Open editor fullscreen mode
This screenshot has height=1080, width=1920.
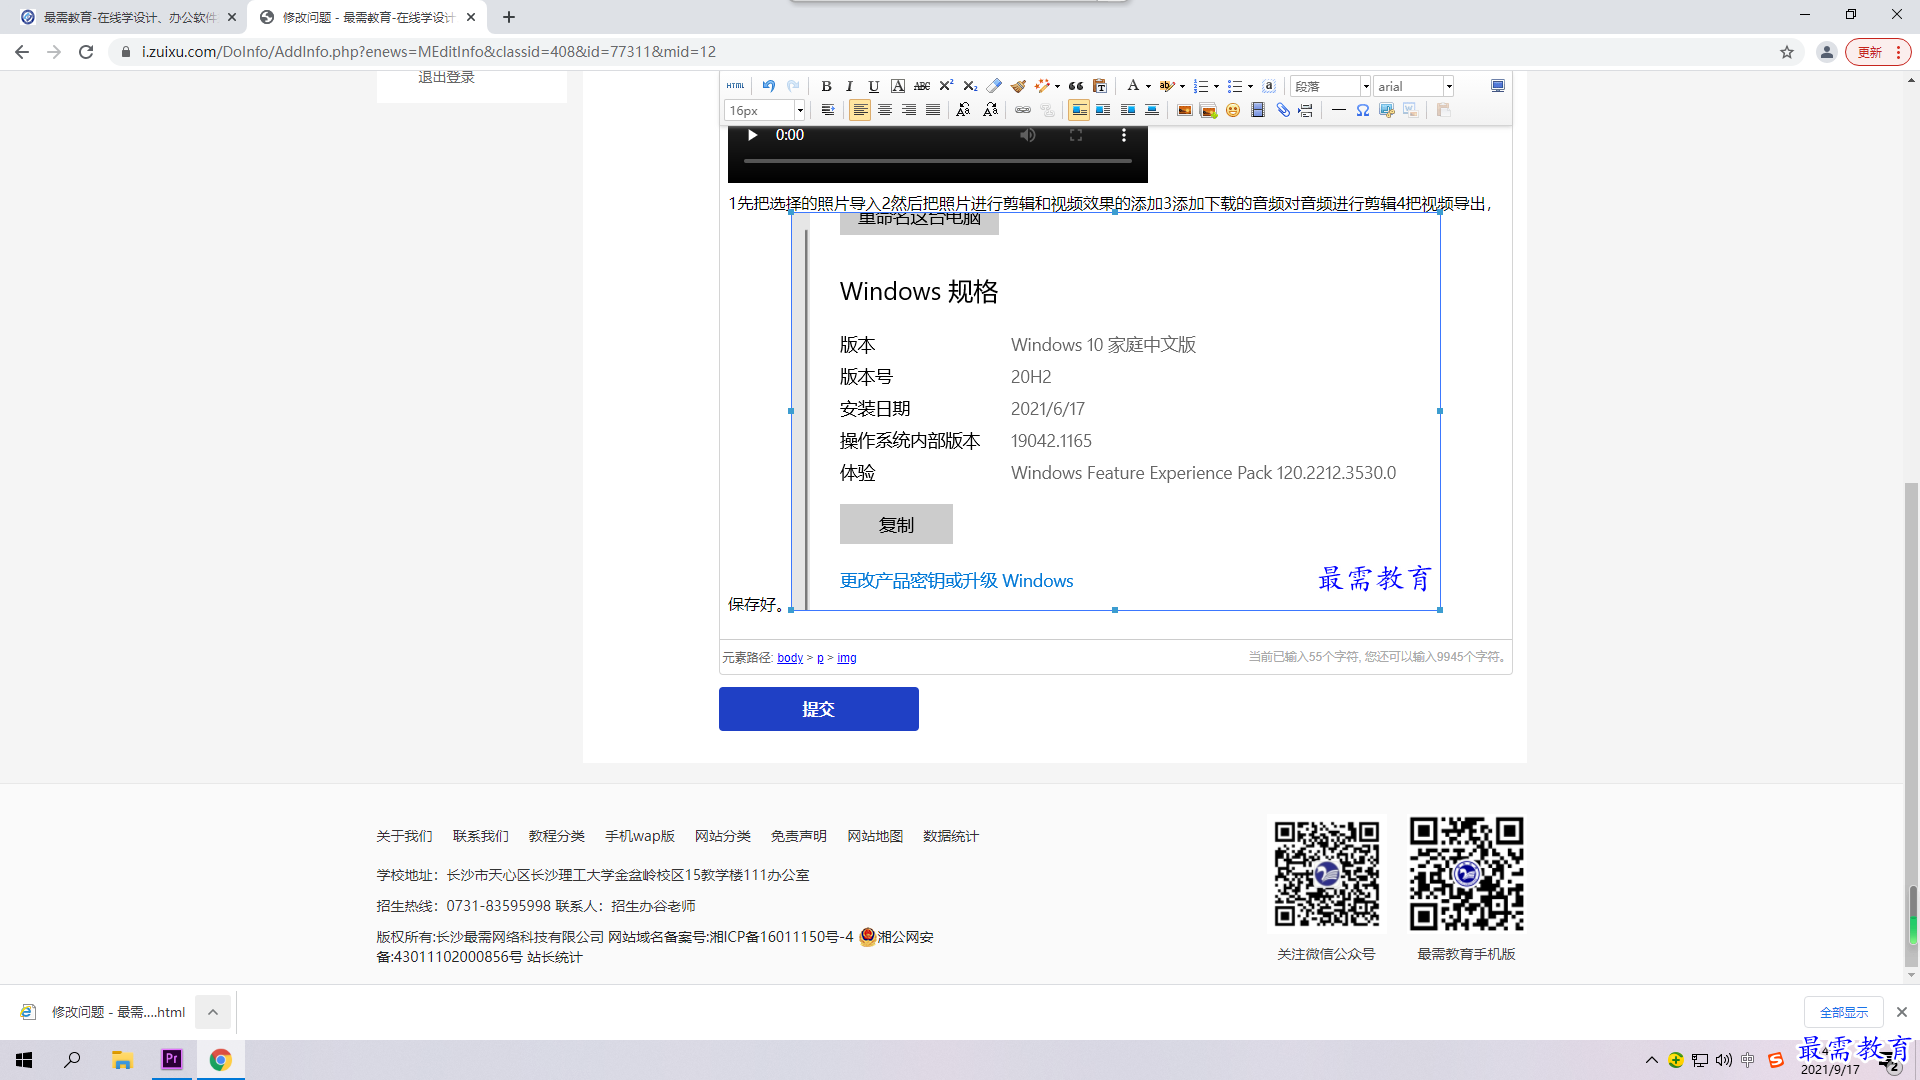tap(1498, 86)
